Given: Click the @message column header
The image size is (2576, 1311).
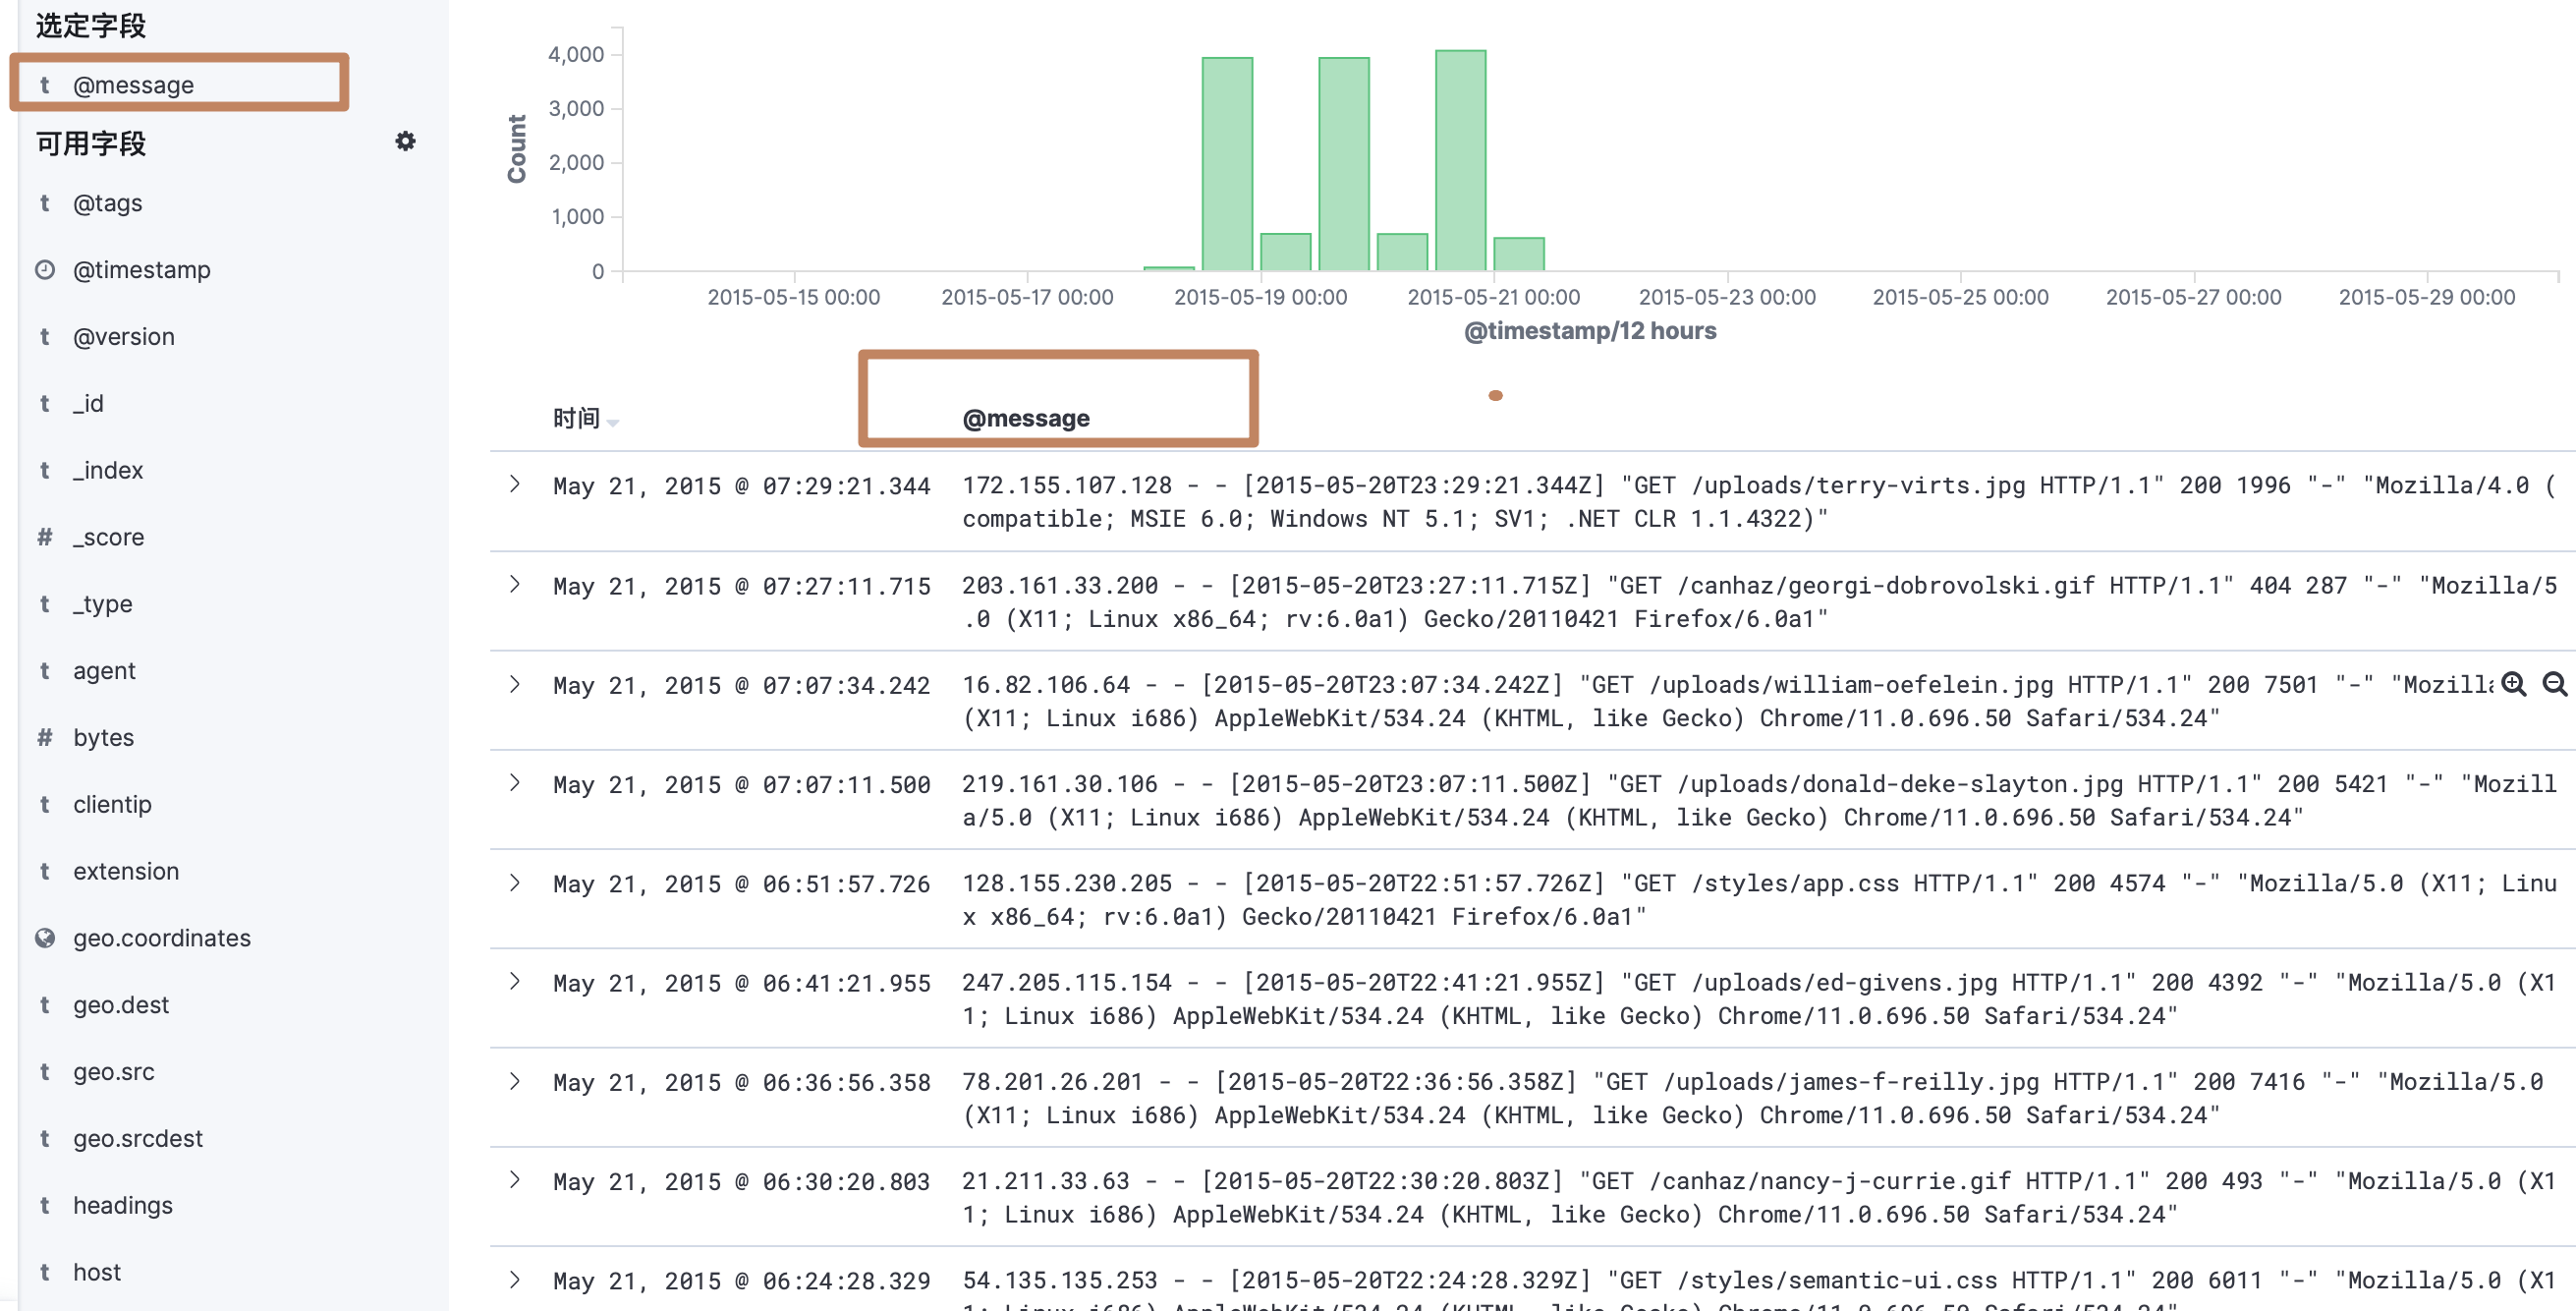Looking at the screenshot, I should pyautogui.click(x=1025, y=418).
